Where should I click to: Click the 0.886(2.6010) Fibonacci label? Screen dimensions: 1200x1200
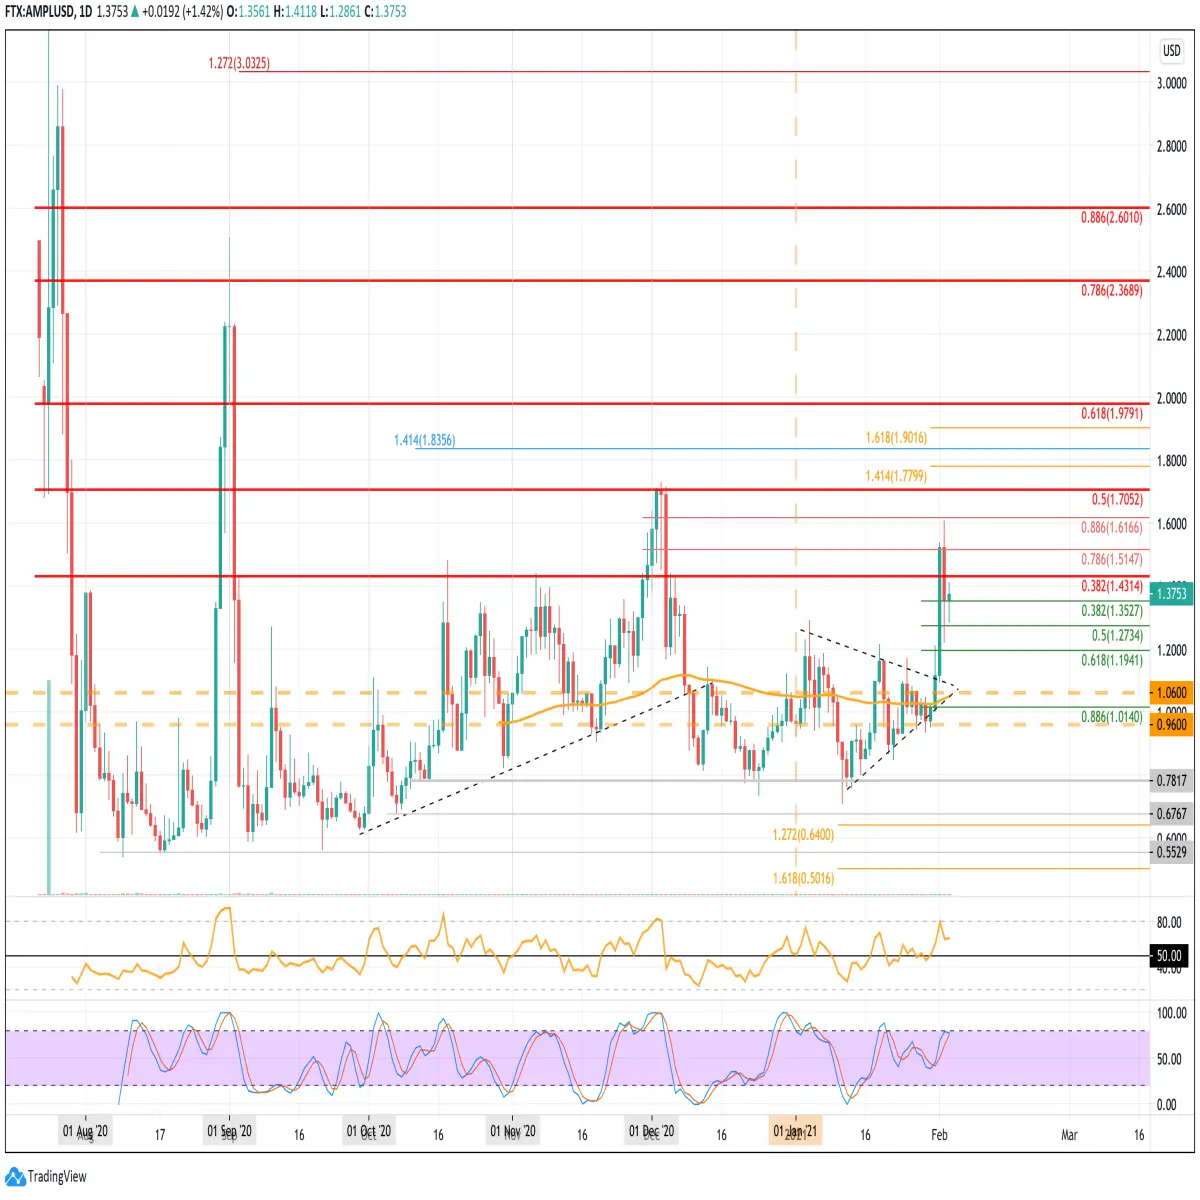[x=1111, y=217]
